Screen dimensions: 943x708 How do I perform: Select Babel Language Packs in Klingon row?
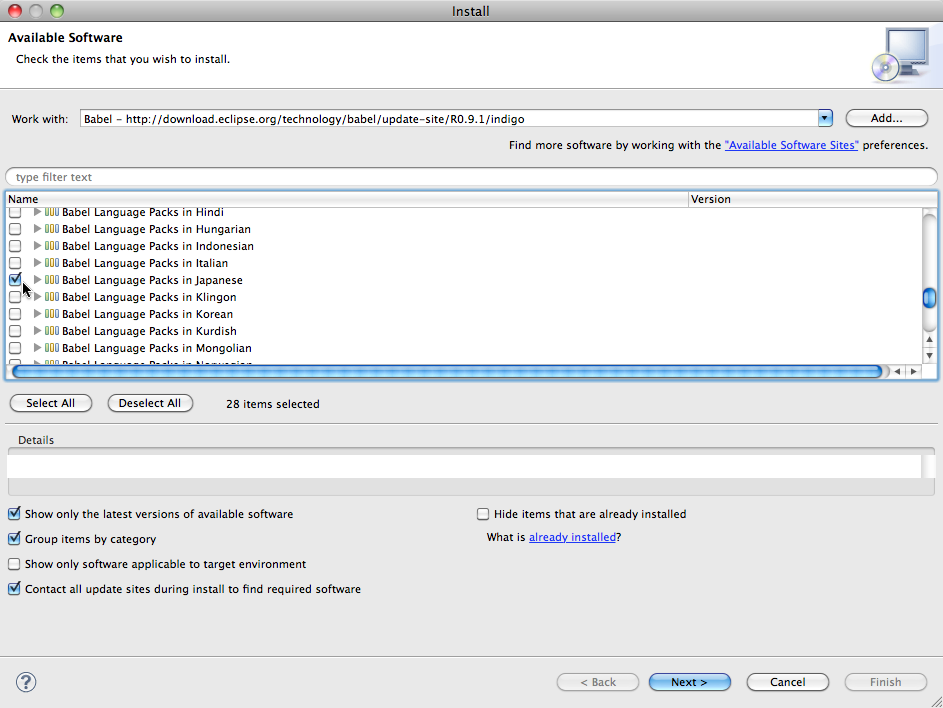(464, 297)
